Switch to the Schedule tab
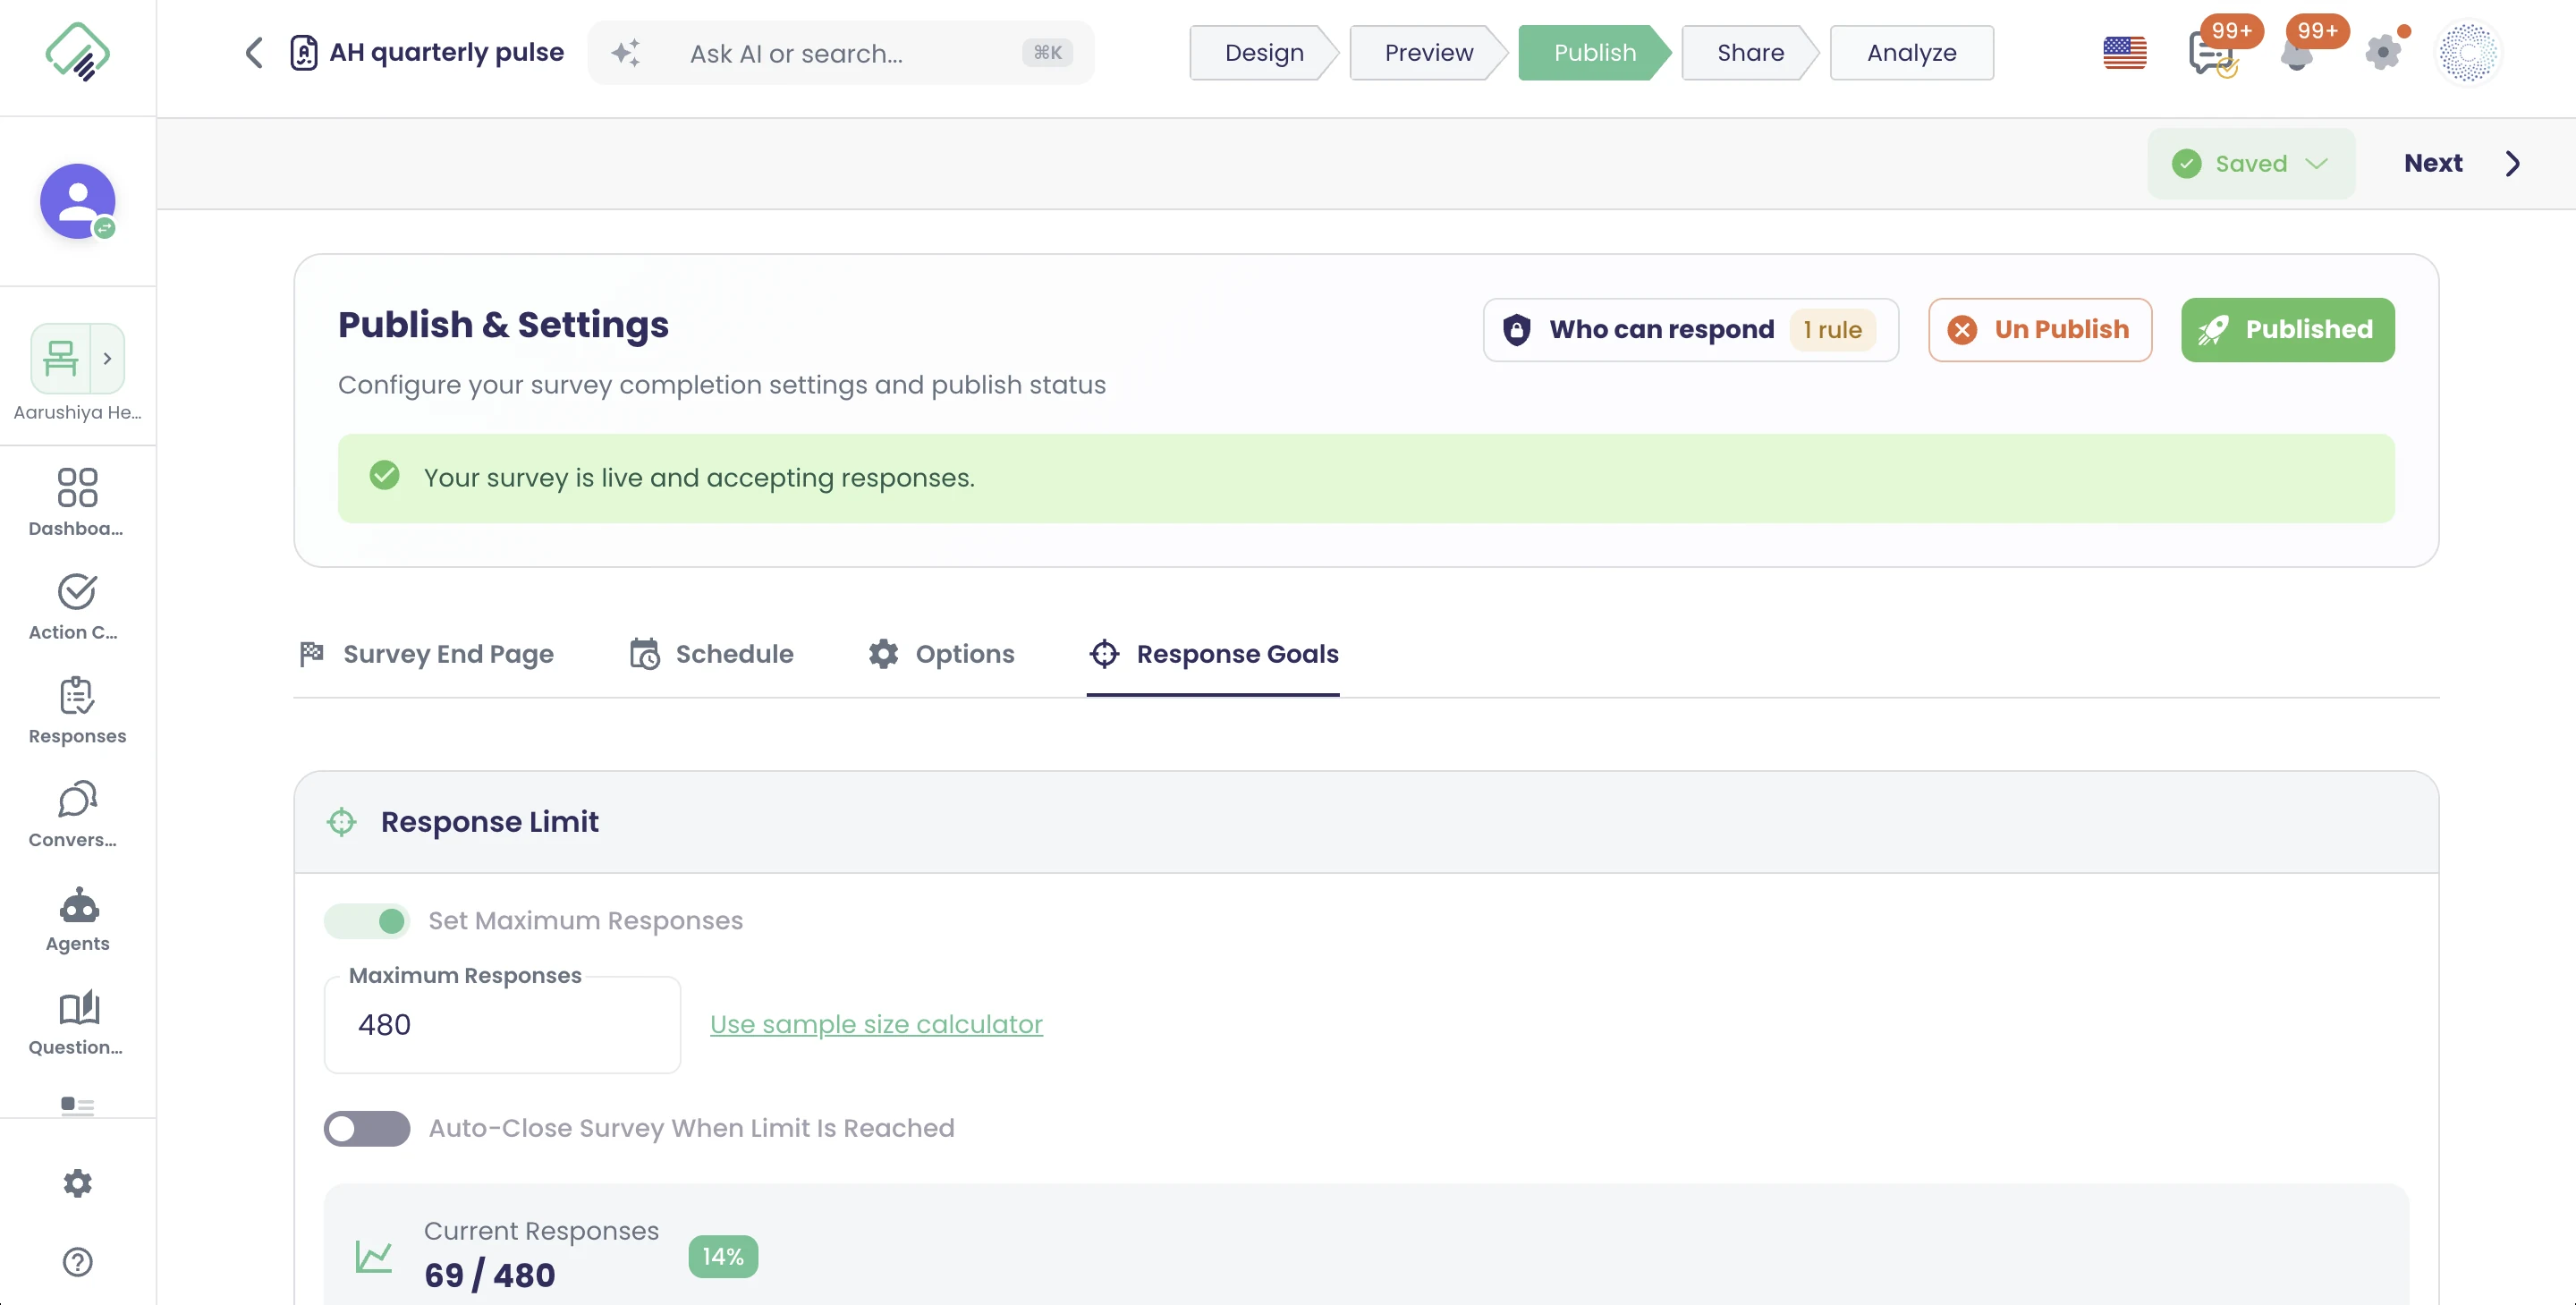The image size is (2576, 1305). tap(711, 654)
